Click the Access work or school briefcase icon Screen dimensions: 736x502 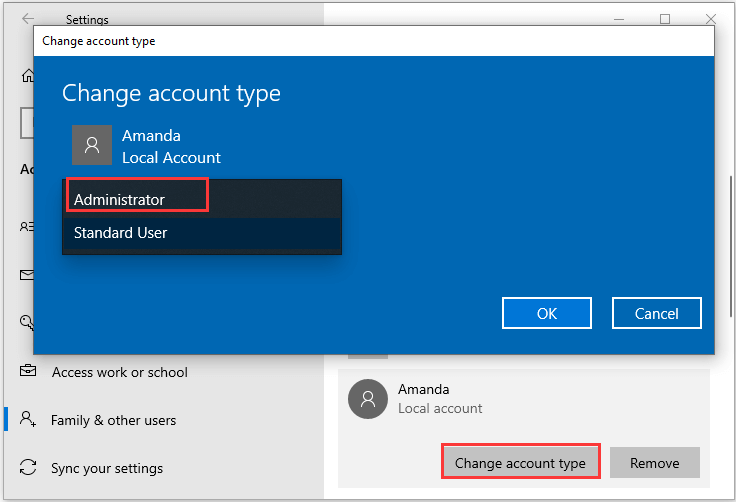(x=28, y=371)
